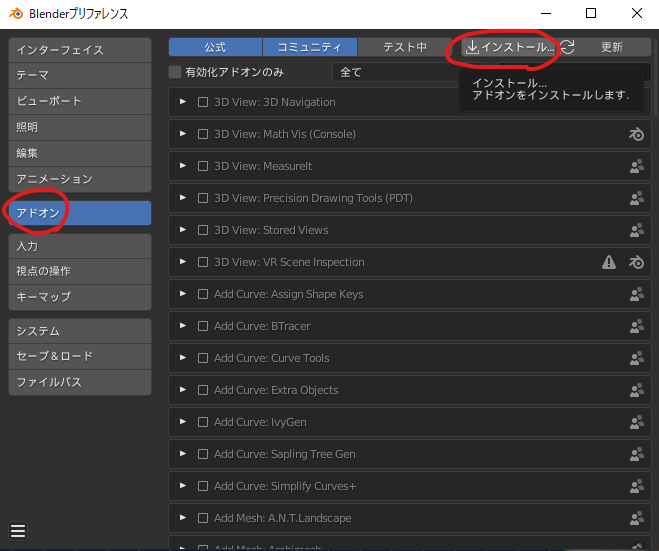Tick VR Scene Inspection checkbox
This screenshot has width=659, height=551.
203,262
